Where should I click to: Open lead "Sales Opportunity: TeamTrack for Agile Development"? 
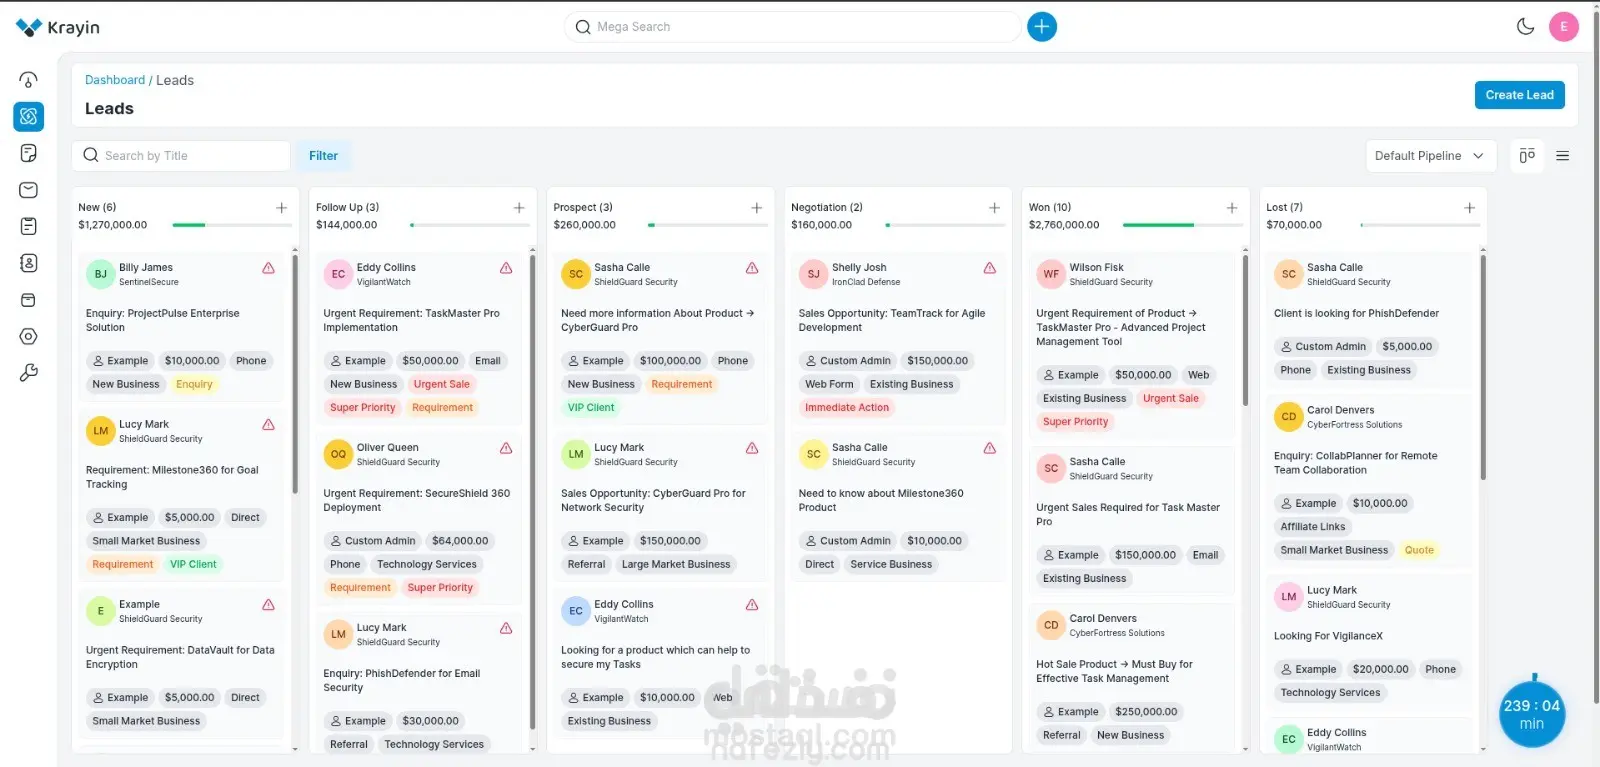pos(892,321)
